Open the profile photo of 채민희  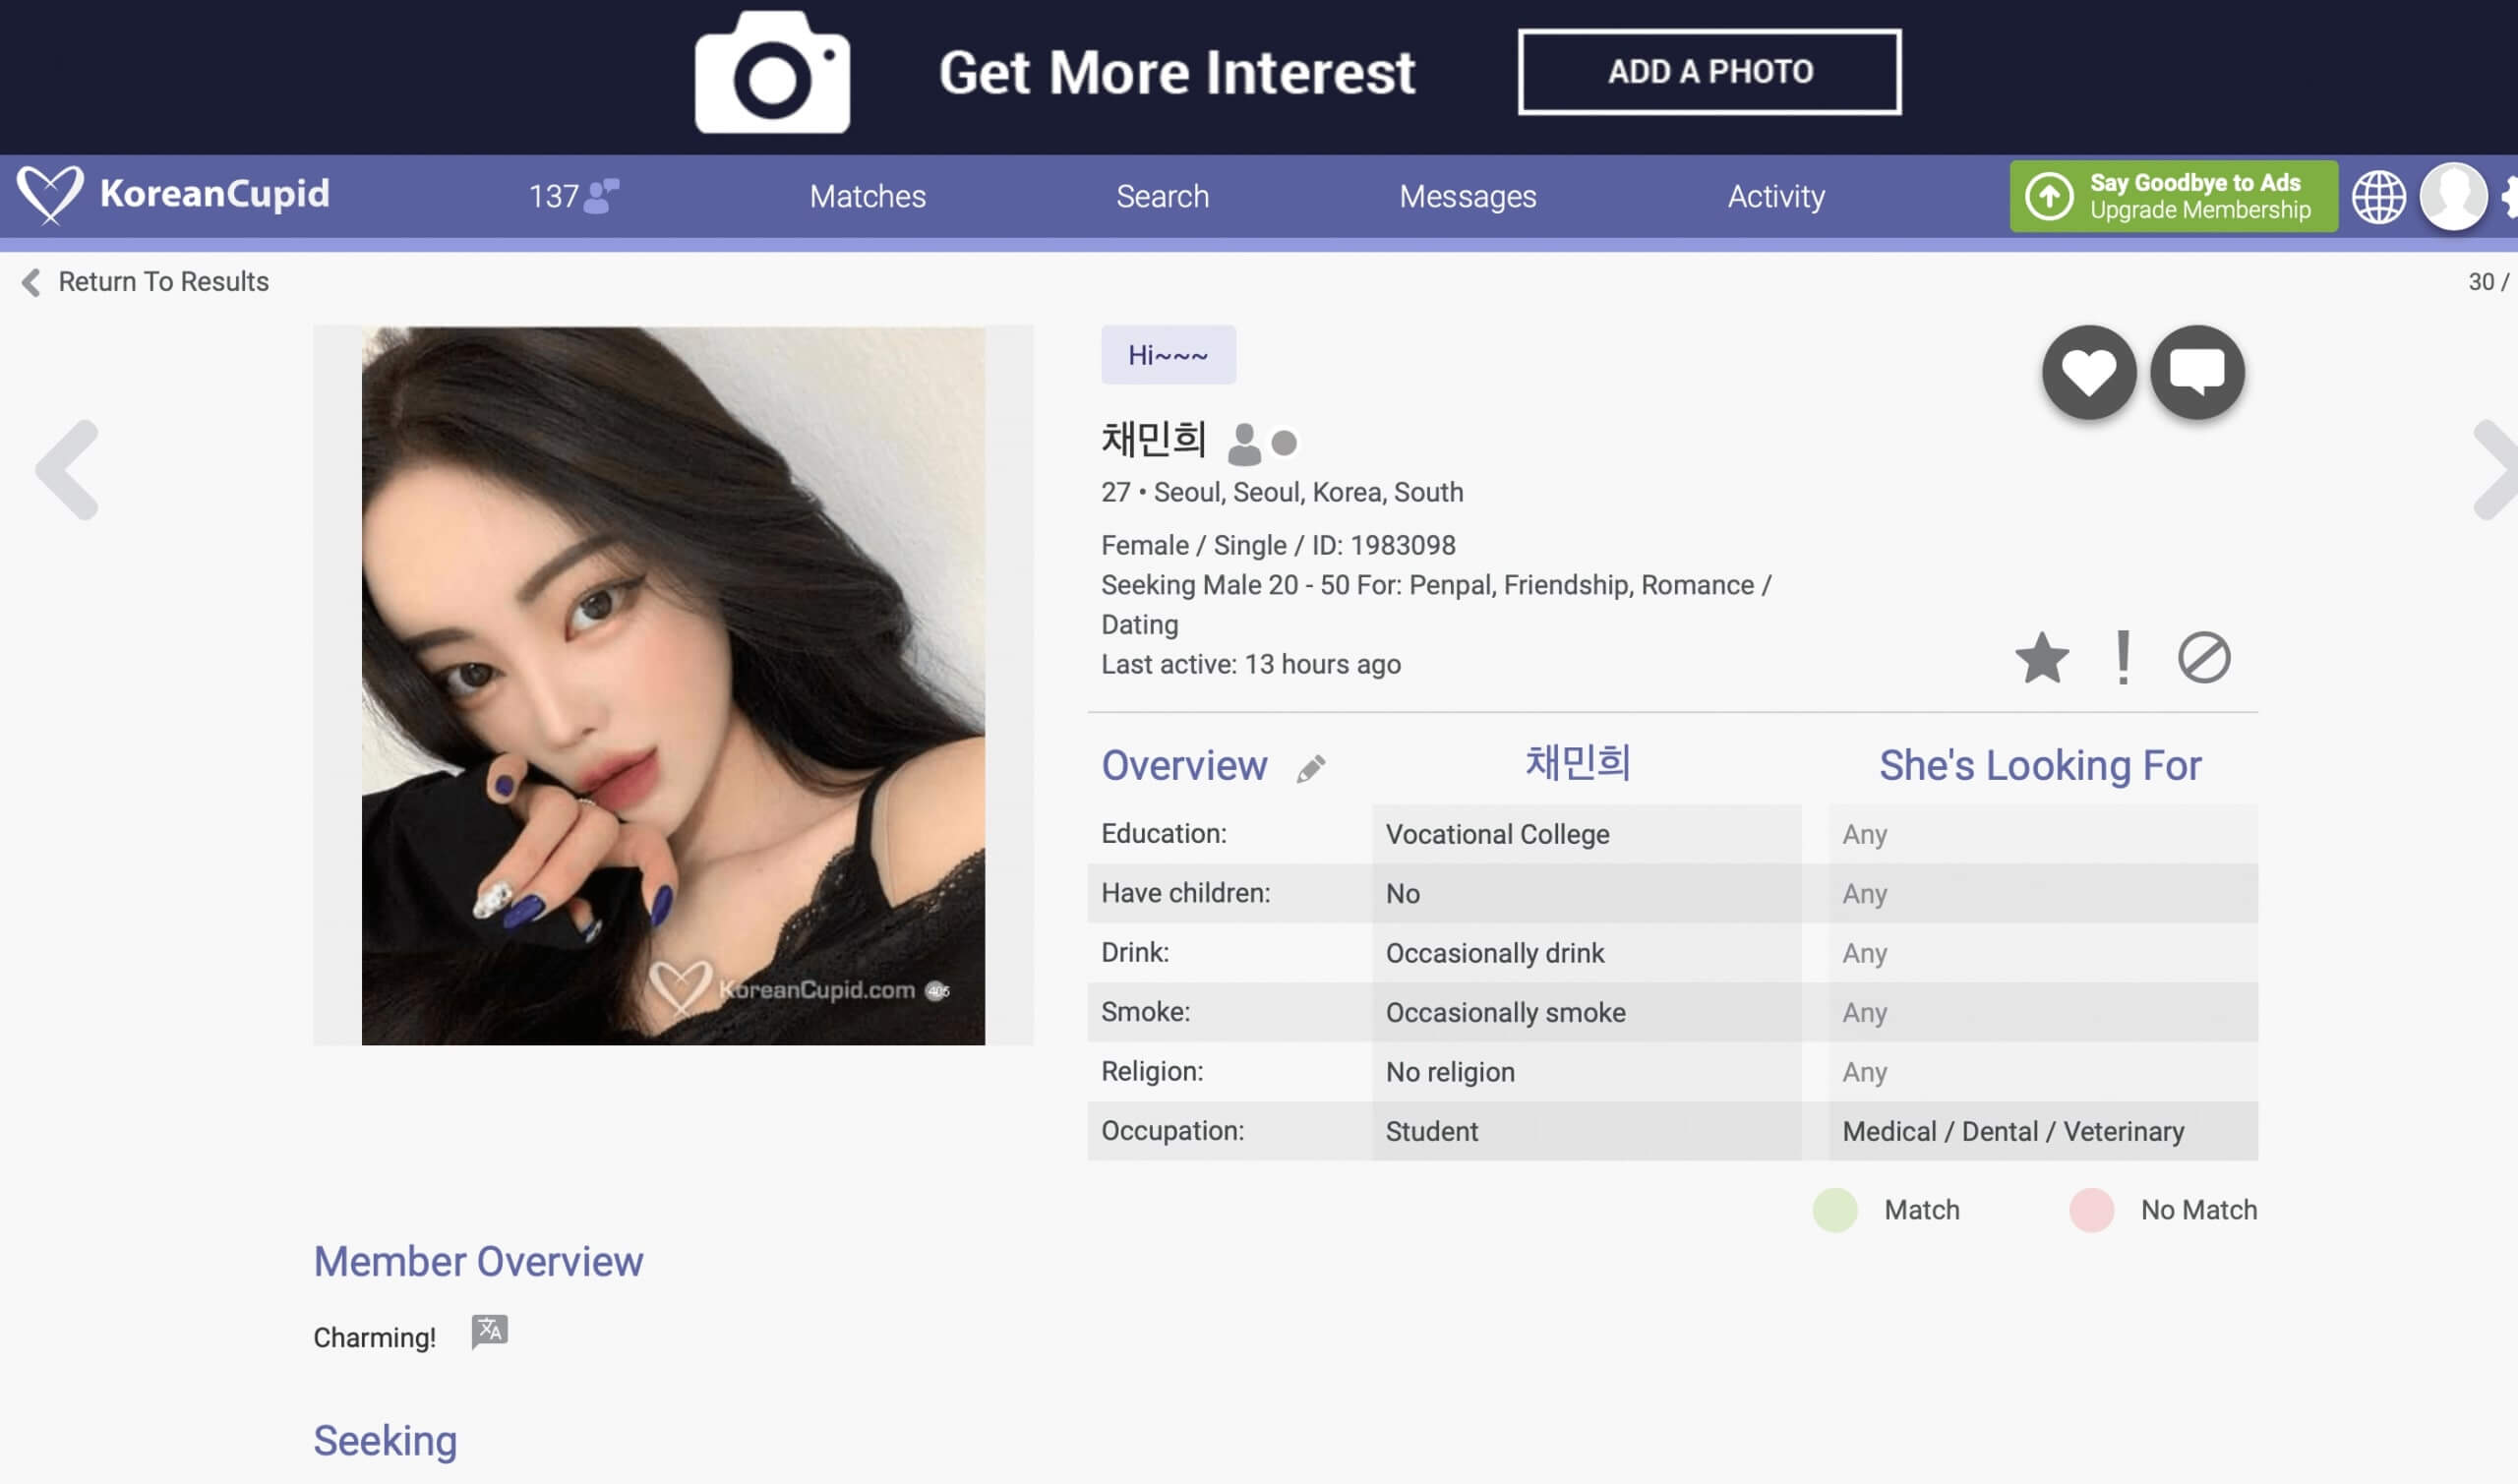[x=673, y=686]
